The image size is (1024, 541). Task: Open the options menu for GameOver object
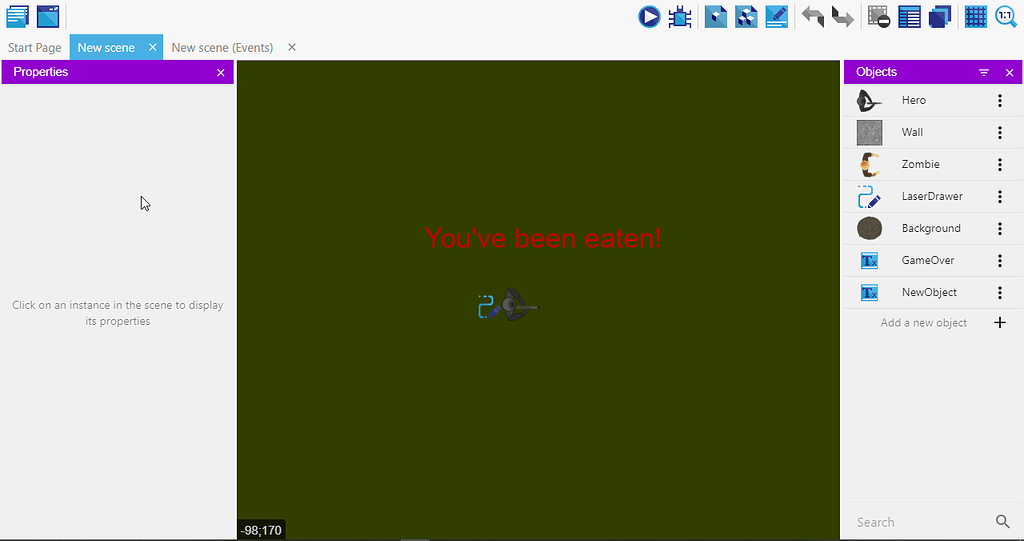click(x=999, y=261)
